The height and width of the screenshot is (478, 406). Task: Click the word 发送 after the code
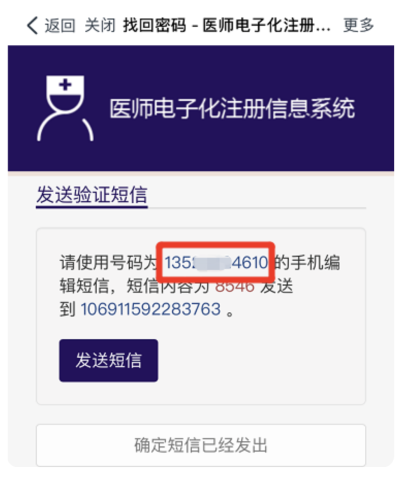pos(277,286)
